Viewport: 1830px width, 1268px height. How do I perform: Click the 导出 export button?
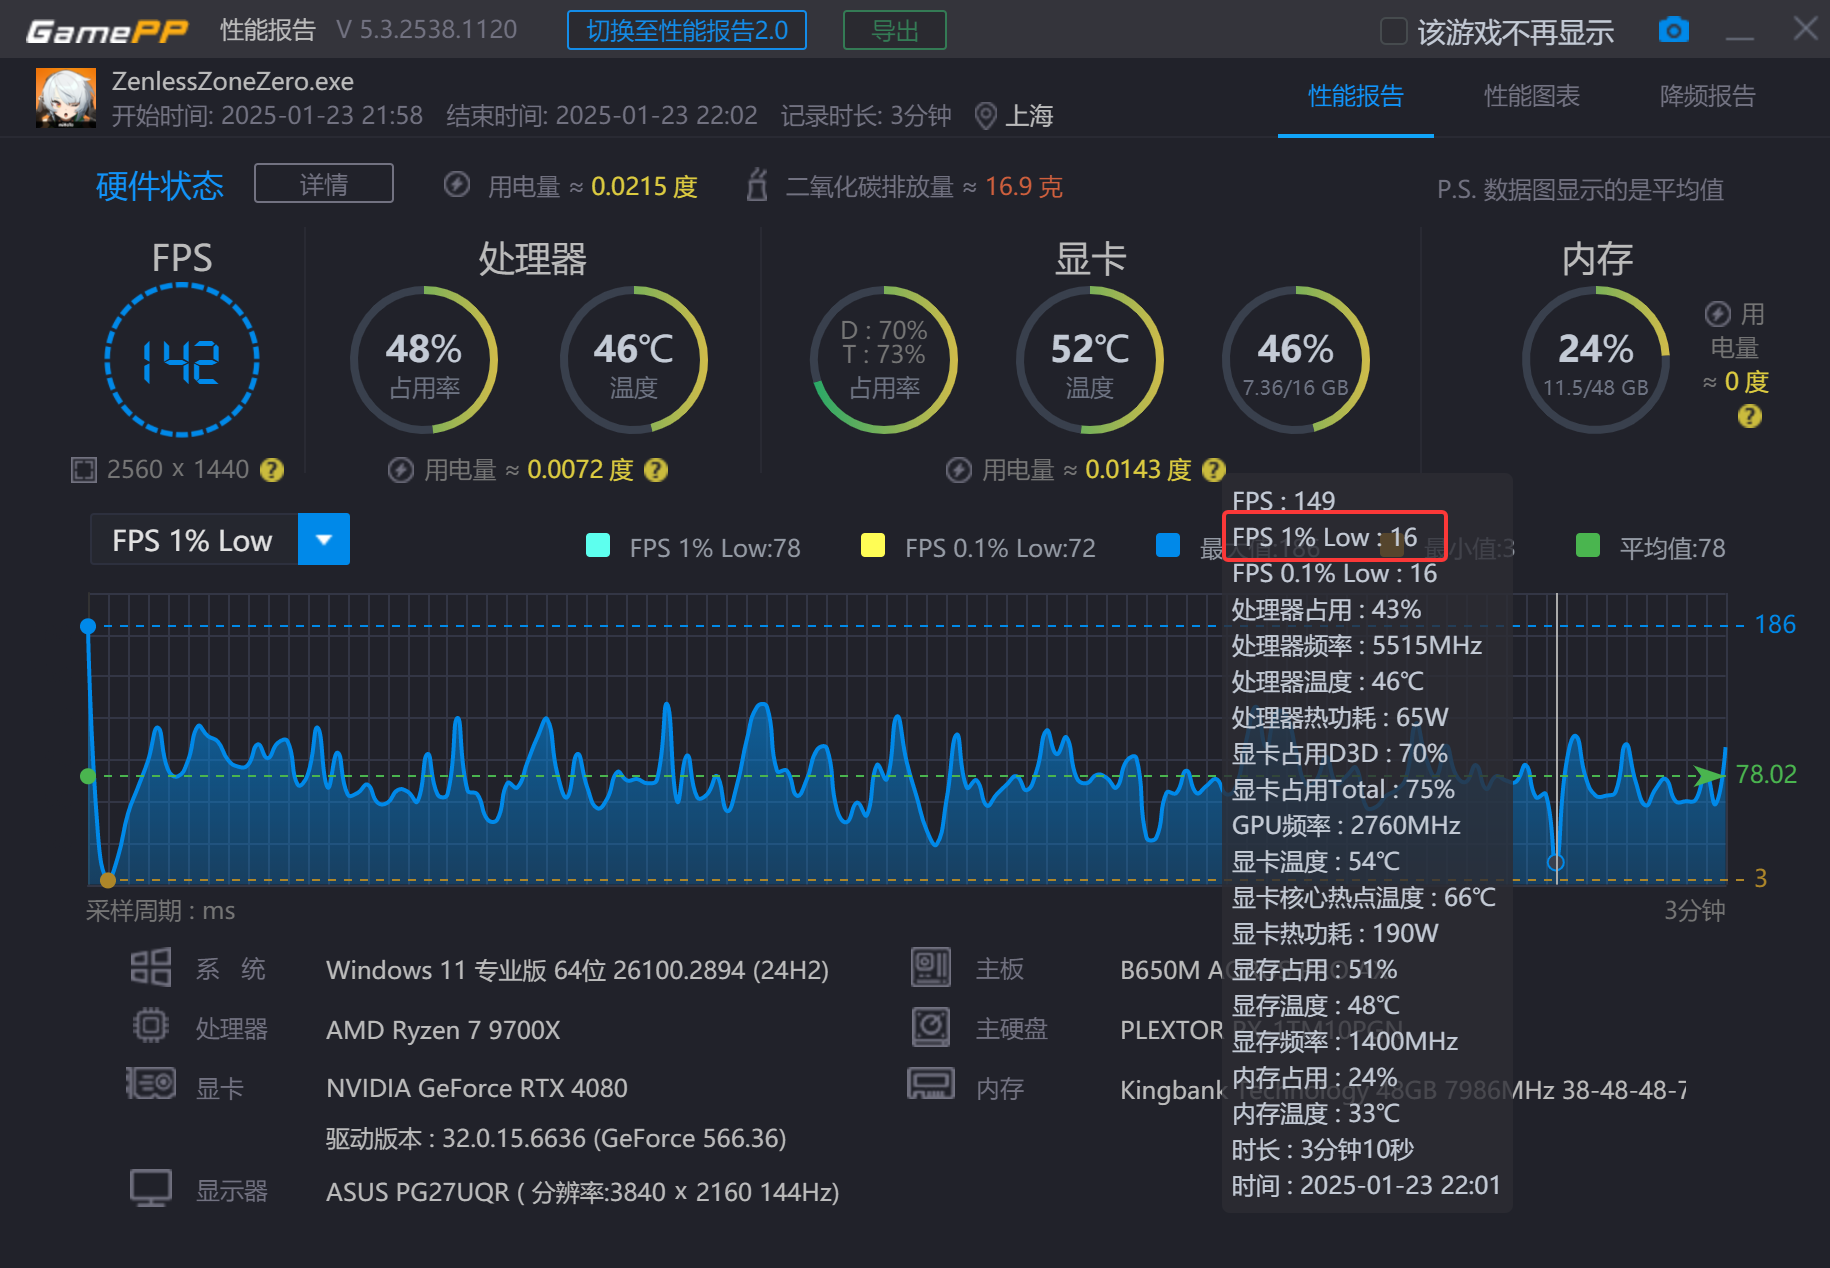(x=893, y=30)
